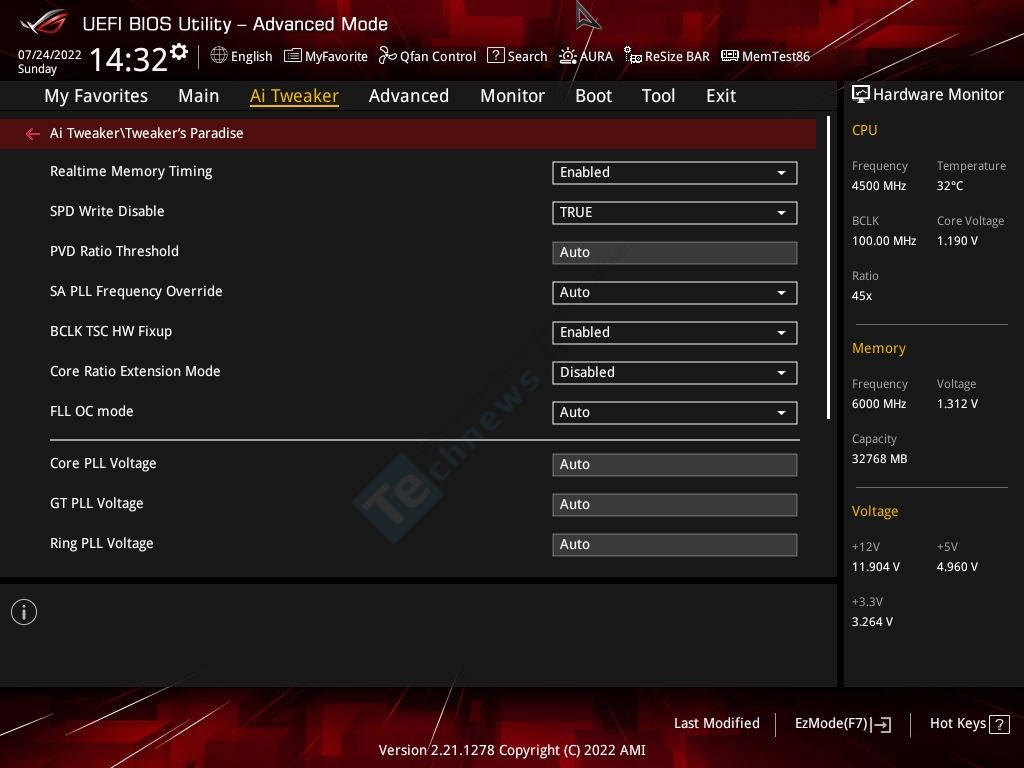Click the 4500 MHz CPU frequency value
This screenshot has height=768, width=1024.
(x=879, y=185)
